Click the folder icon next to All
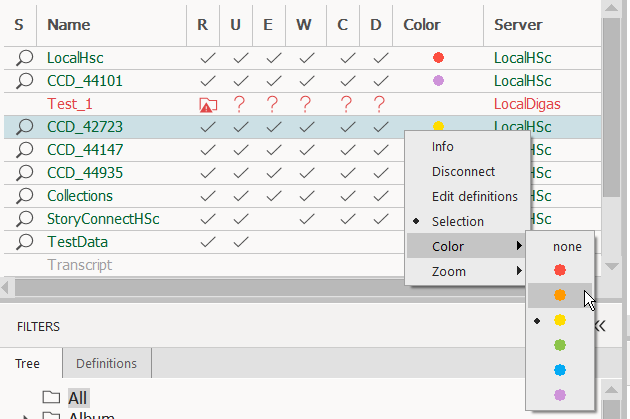 (x=52, y=398)
